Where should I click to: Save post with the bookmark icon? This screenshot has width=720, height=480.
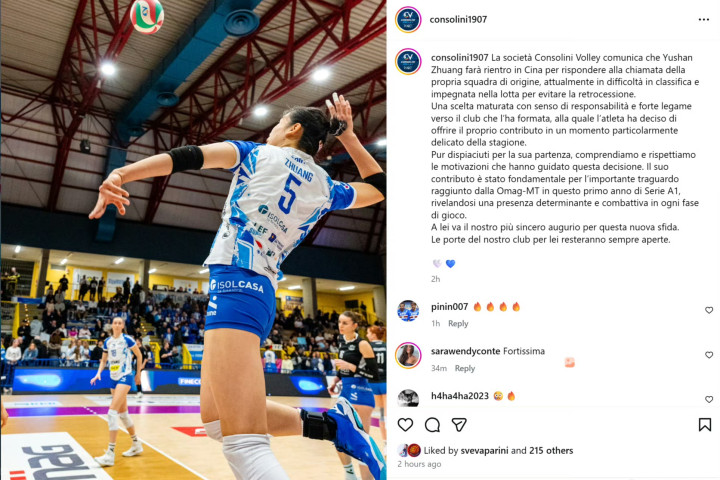(704, 425)
